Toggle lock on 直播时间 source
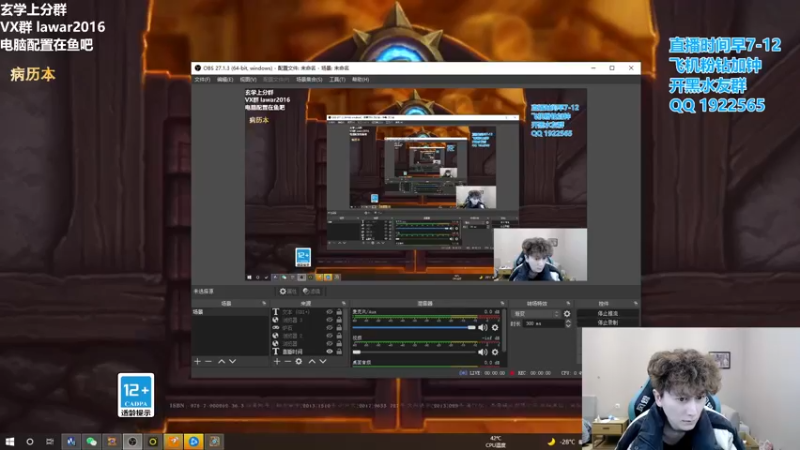The height and width of the screenshot is (450, 800). [339, 352]
